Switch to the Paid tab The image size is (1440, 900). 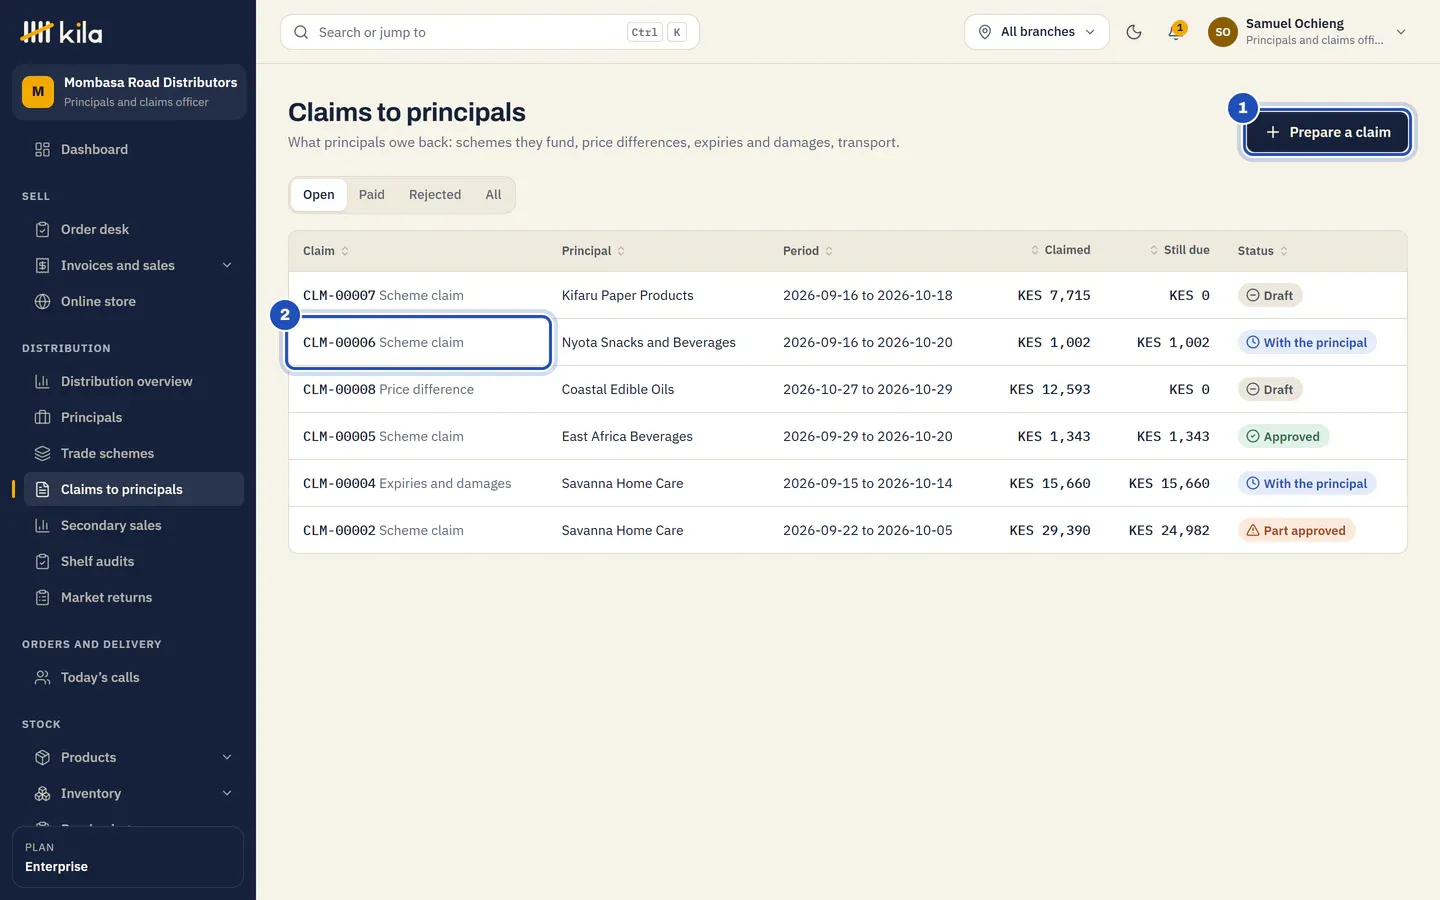(x=372, y=195)
